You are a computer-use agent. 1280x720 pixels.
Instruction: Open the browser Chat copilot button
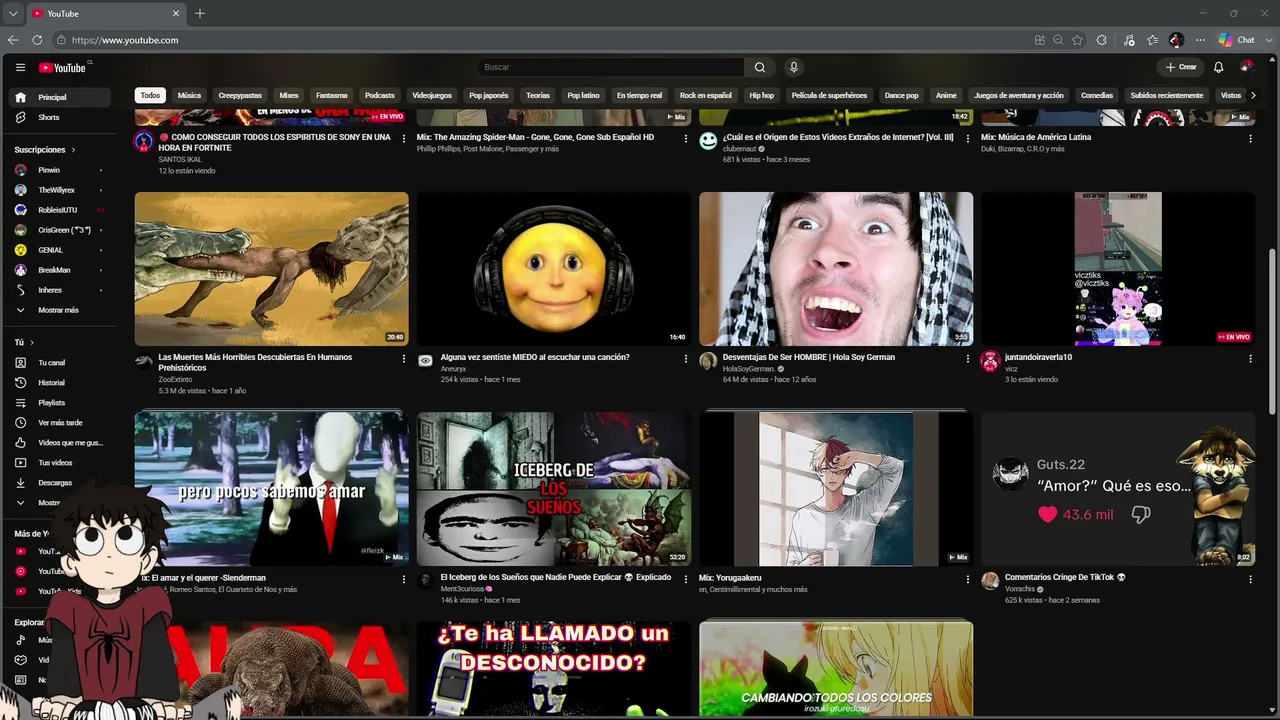pos(1236,40)
